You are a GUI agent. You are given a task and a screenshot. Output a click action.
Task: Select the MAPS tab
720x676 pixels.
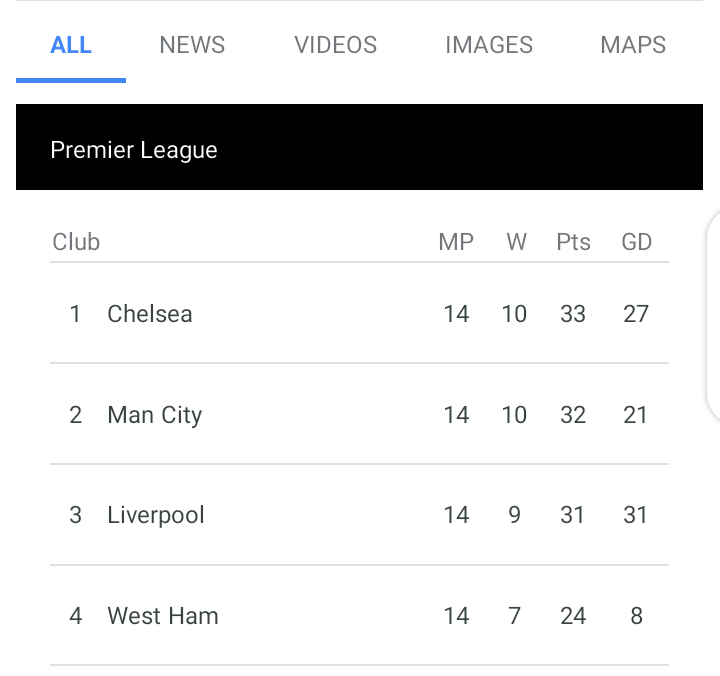coord(633,45)
